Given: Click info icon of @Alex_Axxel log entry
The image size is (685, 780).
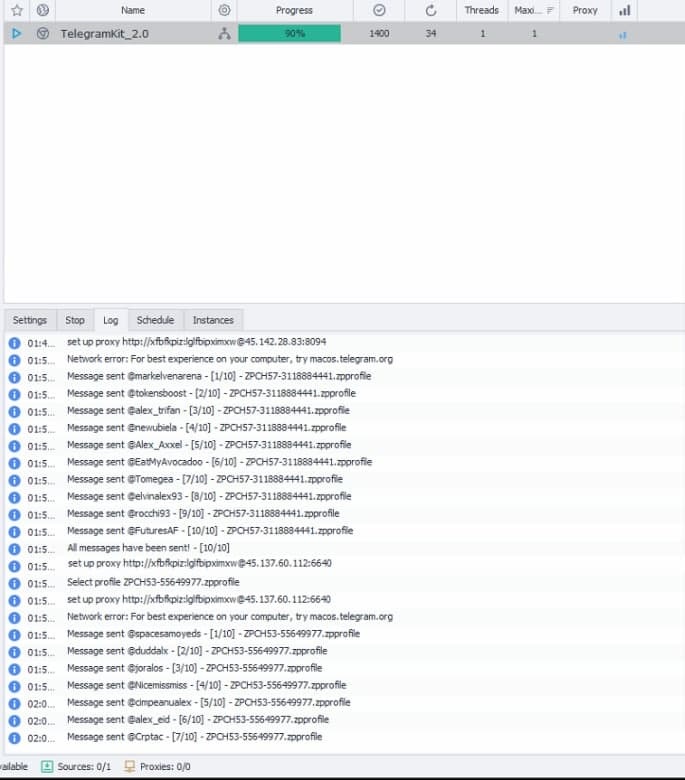Looking at the screenshot, I should click(14, 446).
